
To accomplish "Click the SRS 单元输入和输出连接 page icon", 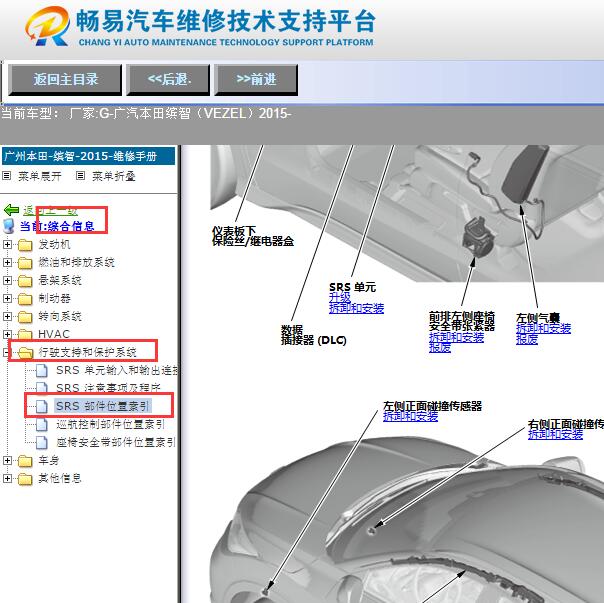I will 42,371.
